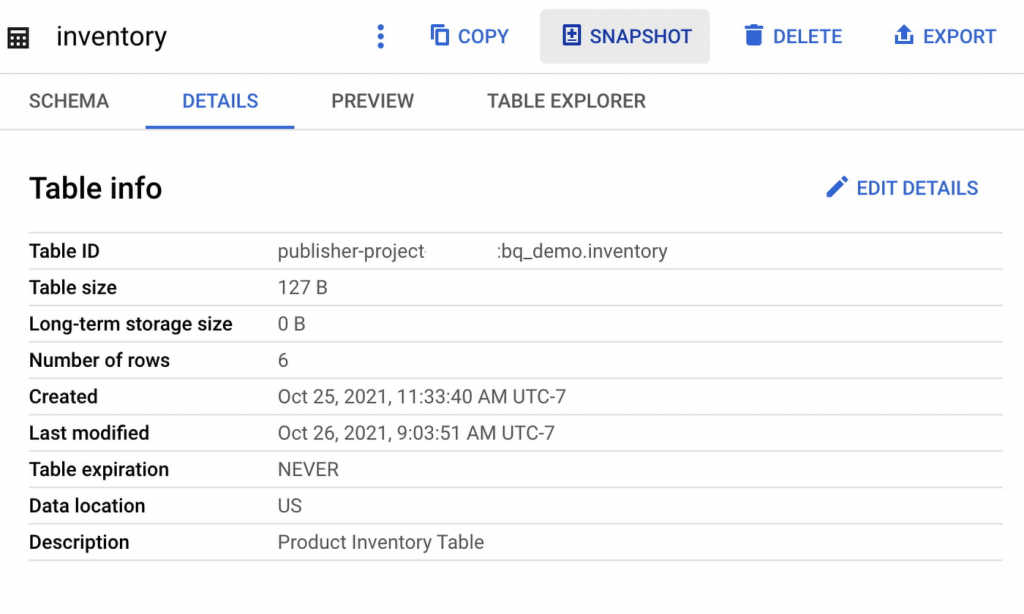The width and height of the screenshot is (1024, 614).
Task: Click the 0 B long-term storage value
Action: pos(291,324)
